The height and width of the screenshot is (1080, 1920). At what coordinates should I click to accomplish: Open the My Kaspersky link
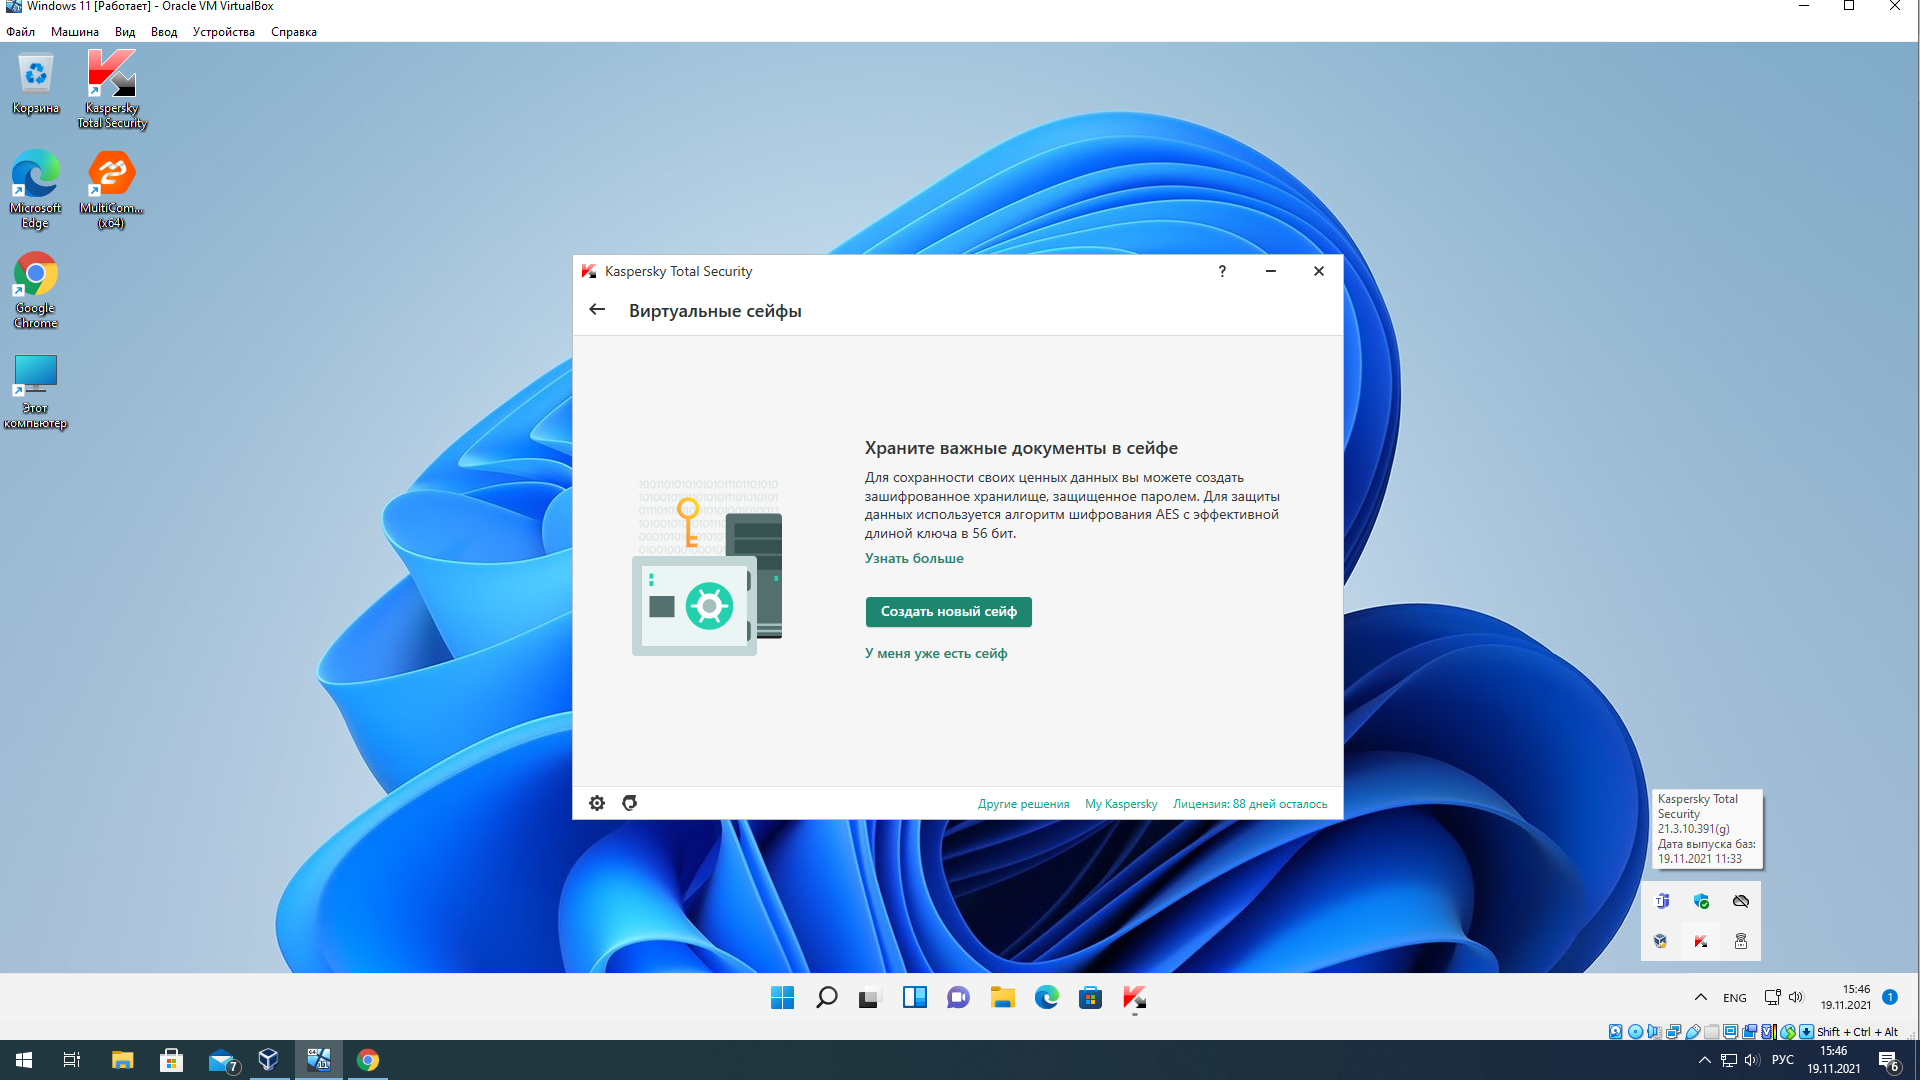point(1120,804)
